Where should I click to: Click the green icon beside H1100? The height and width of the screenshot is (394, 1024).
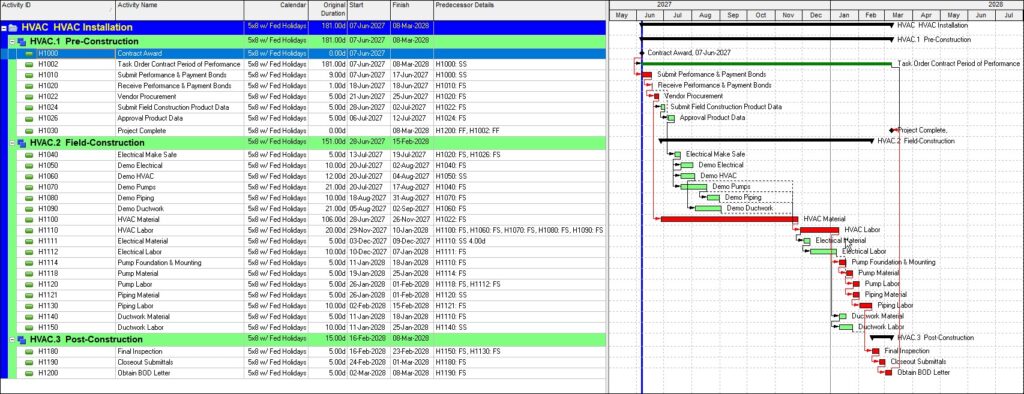pos(29,220)
